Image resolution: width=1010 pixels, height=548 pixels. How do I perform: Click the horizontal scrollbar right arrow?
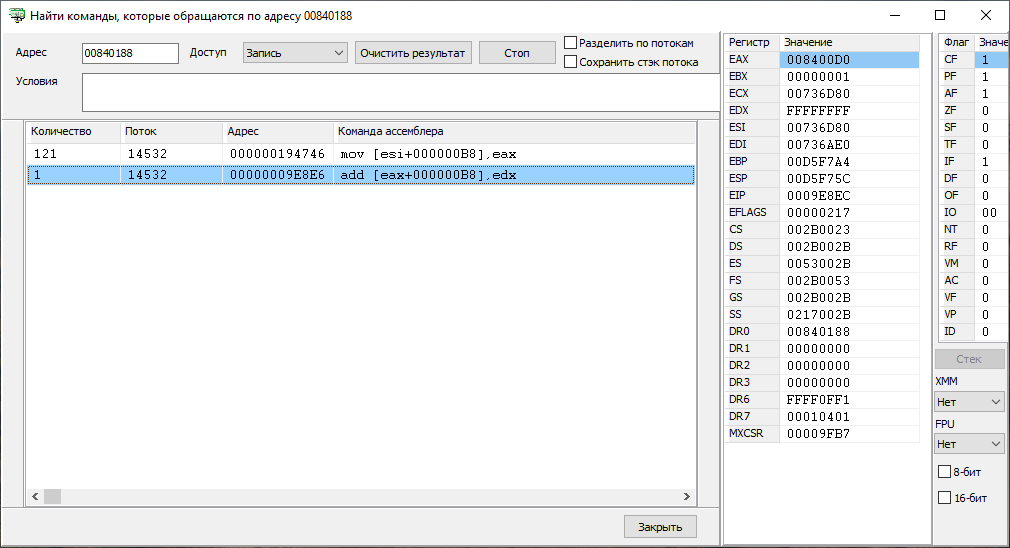pos(687,496)
